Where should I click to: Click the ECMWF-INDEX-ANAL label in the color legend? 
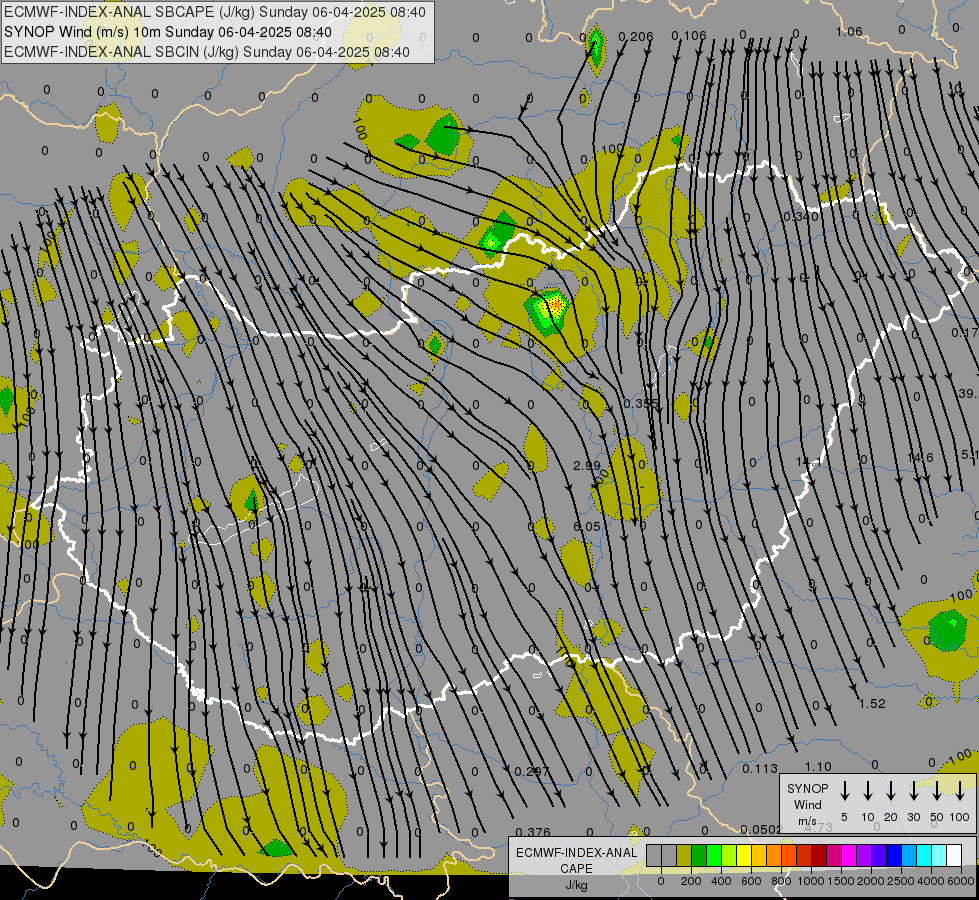[x=576, y=853]
